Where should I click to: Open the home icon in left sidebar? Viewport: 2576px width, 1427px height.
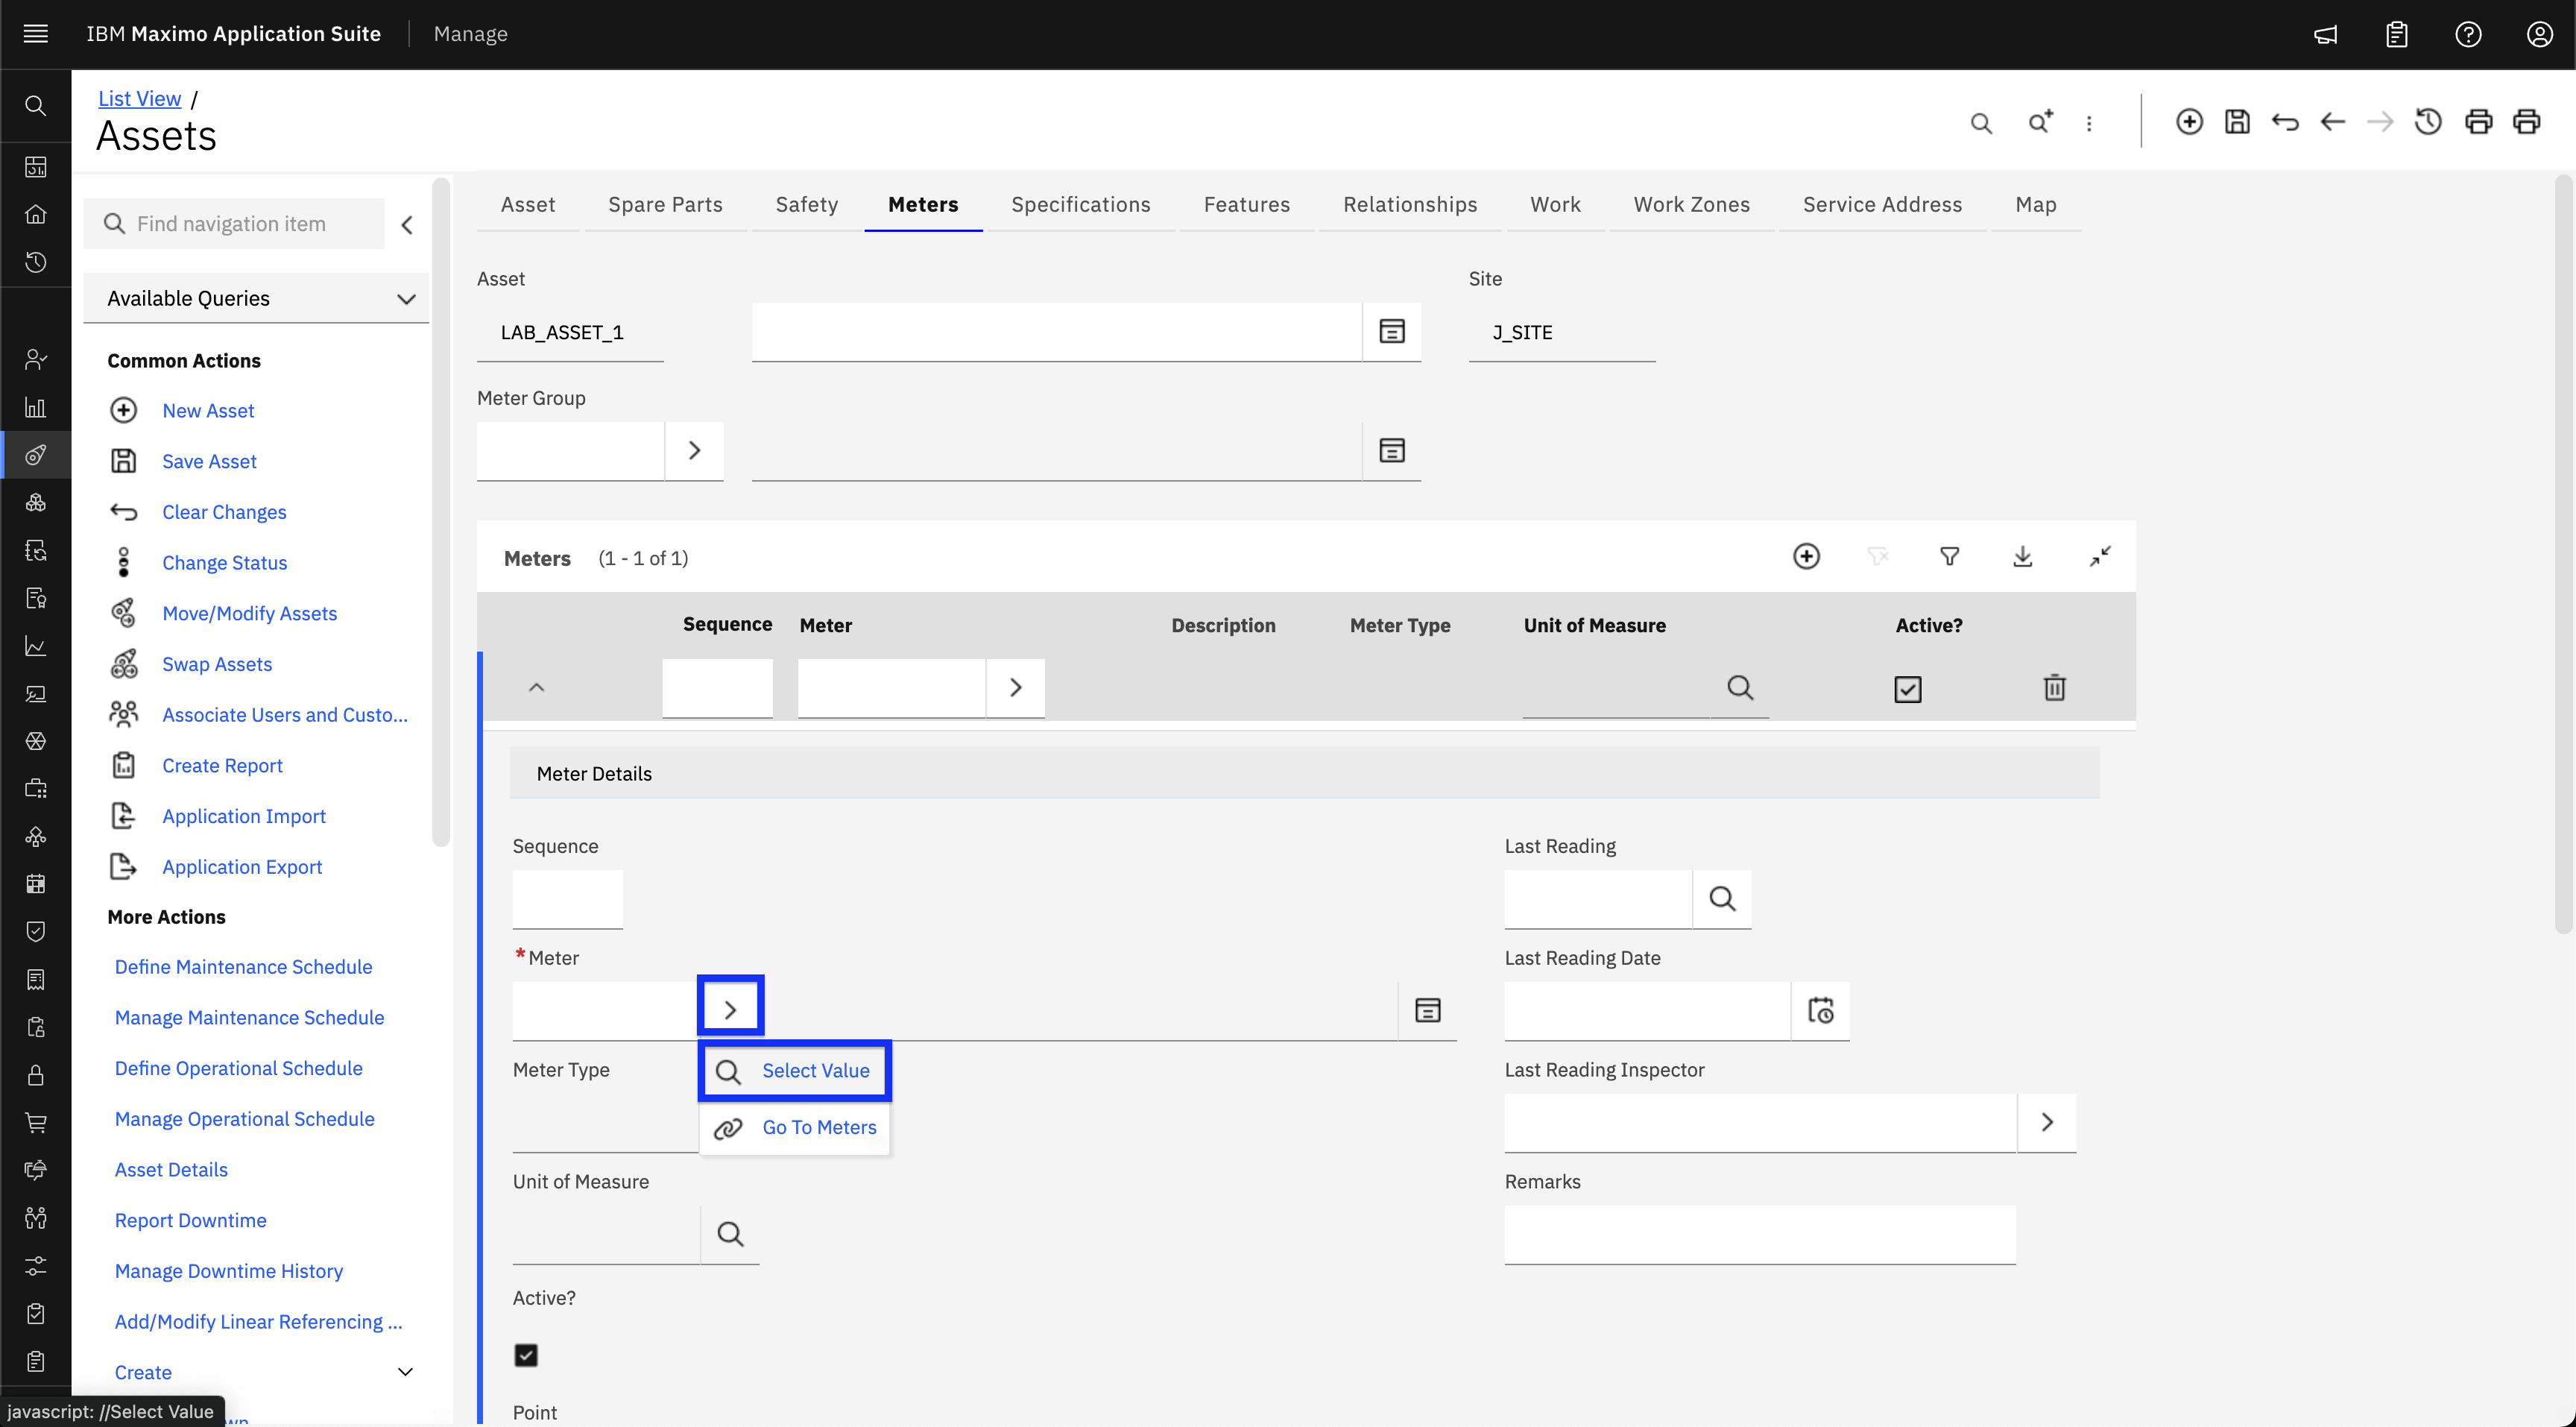[x=35, y=214]
